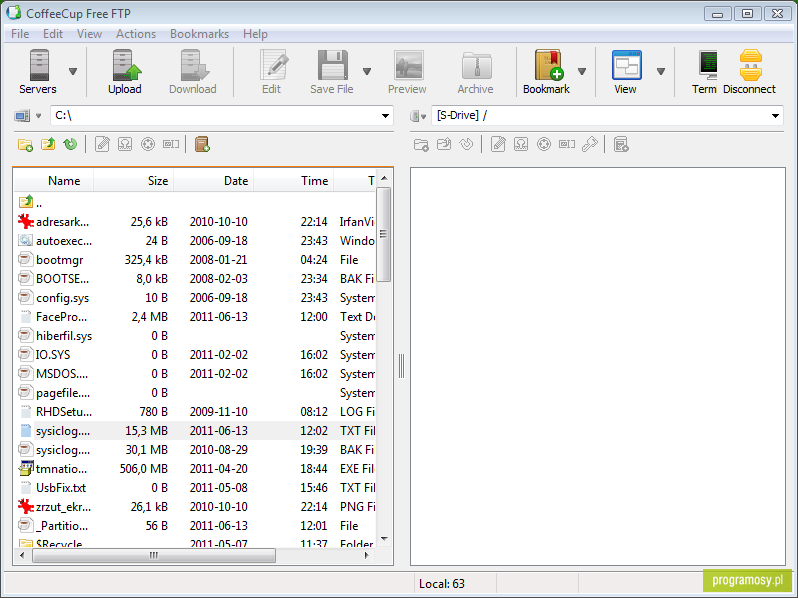
Task: Select the RHDSetu... LOG file
Action: (195, 412)
